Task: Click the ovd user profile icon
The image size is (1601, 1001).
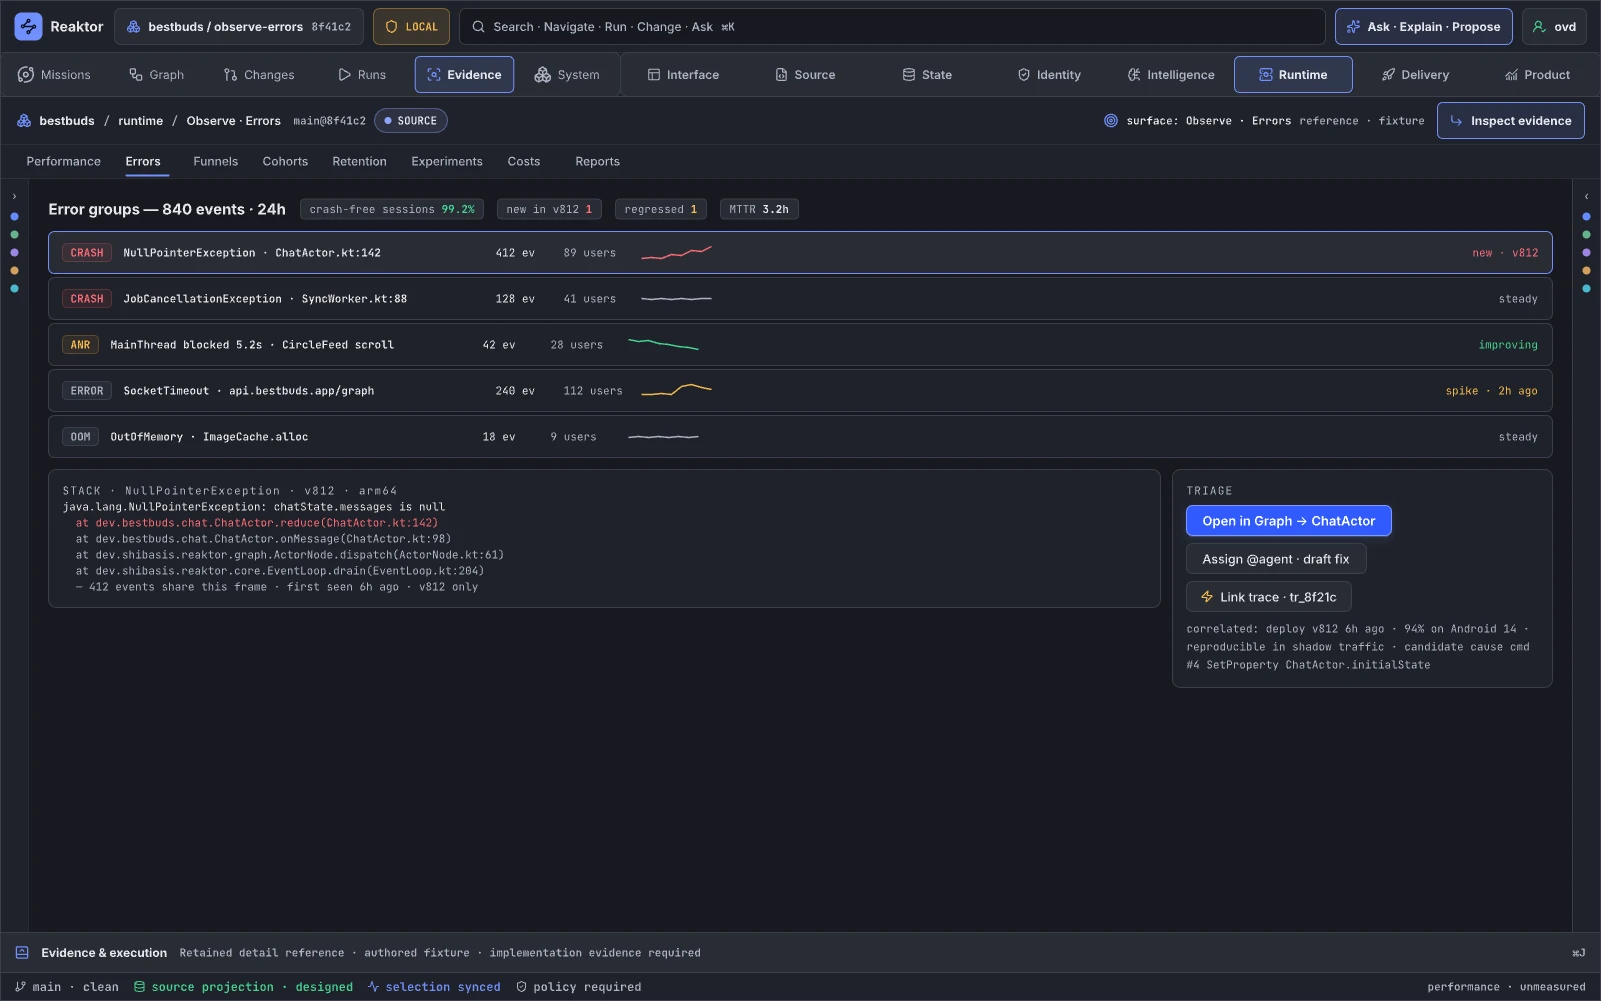Action: tap(1539, 27)
